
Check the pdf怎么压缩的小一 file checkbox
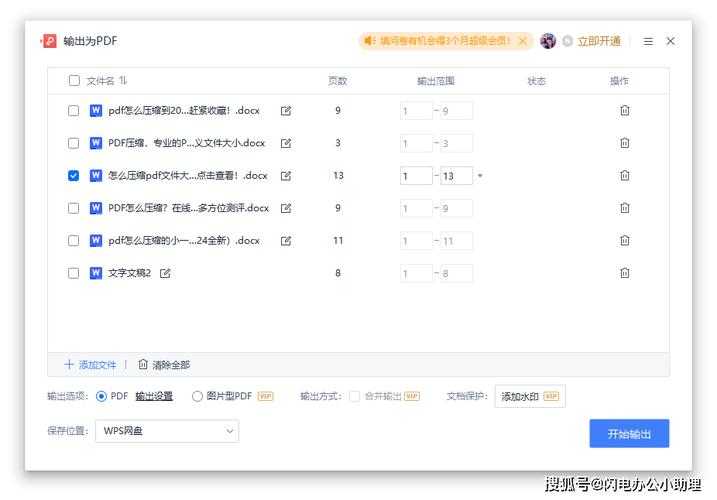73,241
